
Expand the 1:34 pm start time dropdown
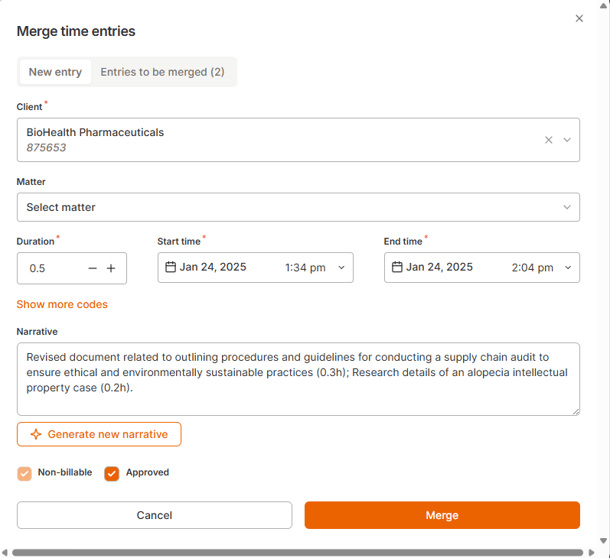[341, 268]
